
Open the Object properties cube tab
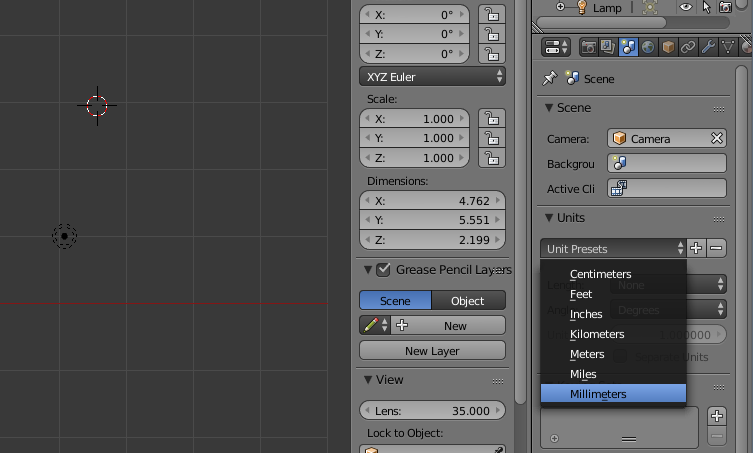click(x=668, y=47)
